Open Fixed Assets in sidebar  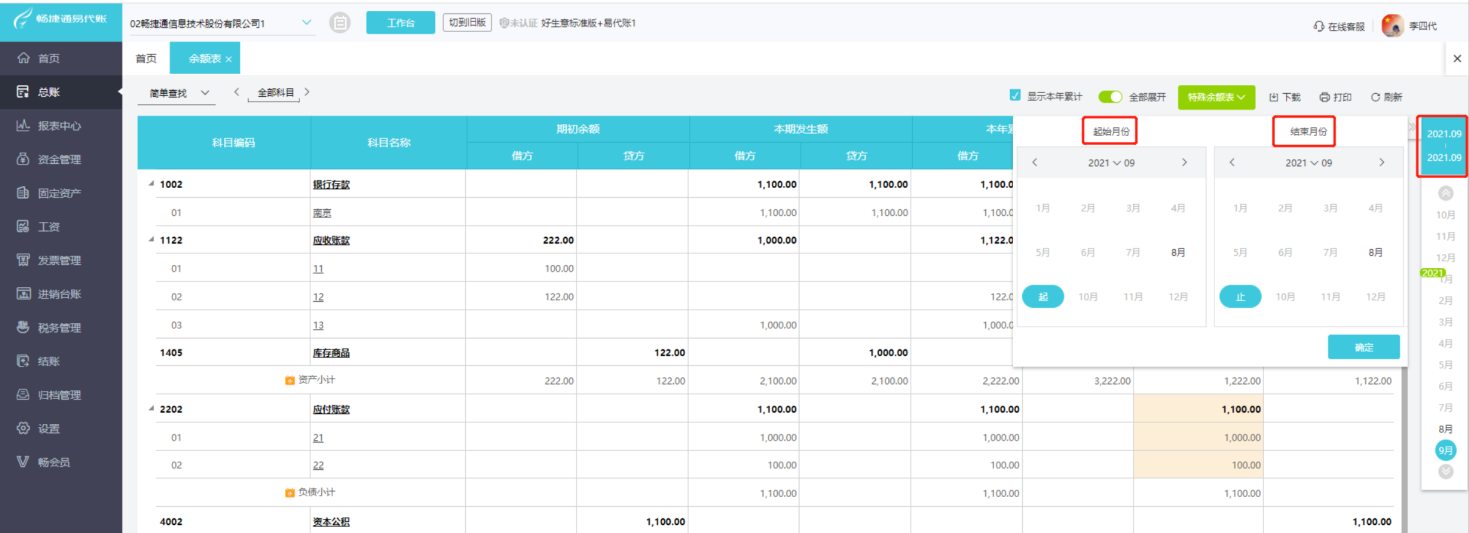click(23, 193)
